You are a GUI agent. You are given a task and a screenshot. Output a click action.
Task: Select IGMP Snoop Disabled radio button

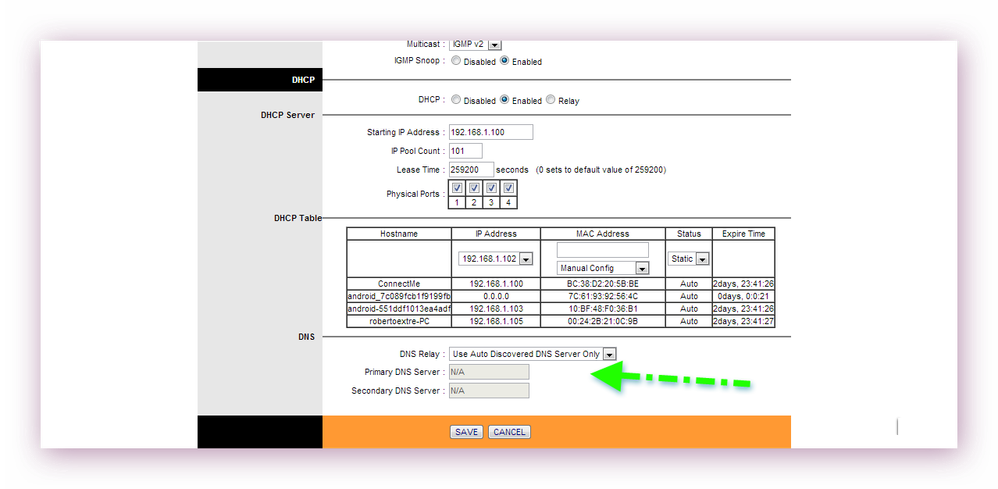tap(456, 61)
